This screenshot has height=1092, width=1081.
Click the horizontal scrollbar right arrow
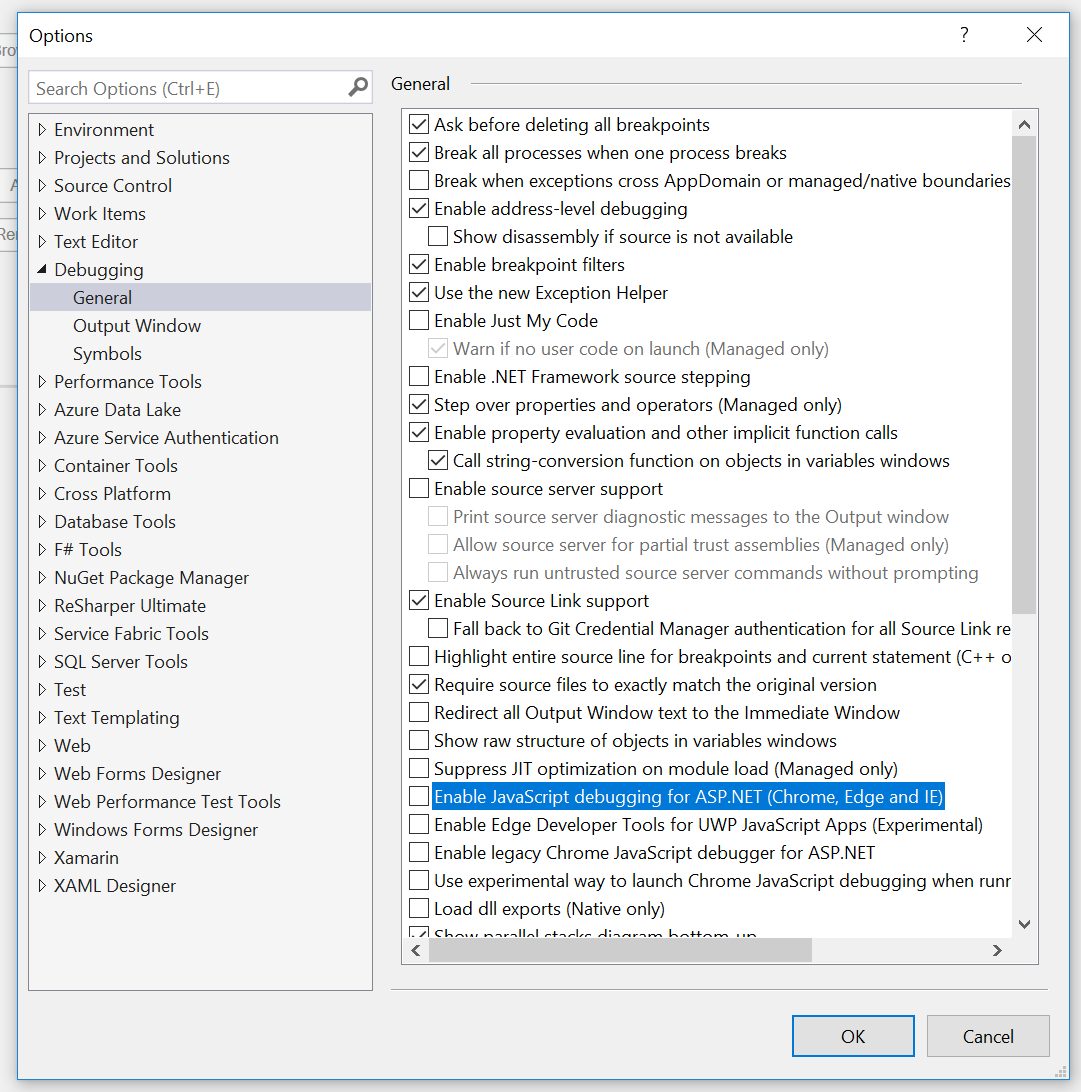tap(997, 951)
